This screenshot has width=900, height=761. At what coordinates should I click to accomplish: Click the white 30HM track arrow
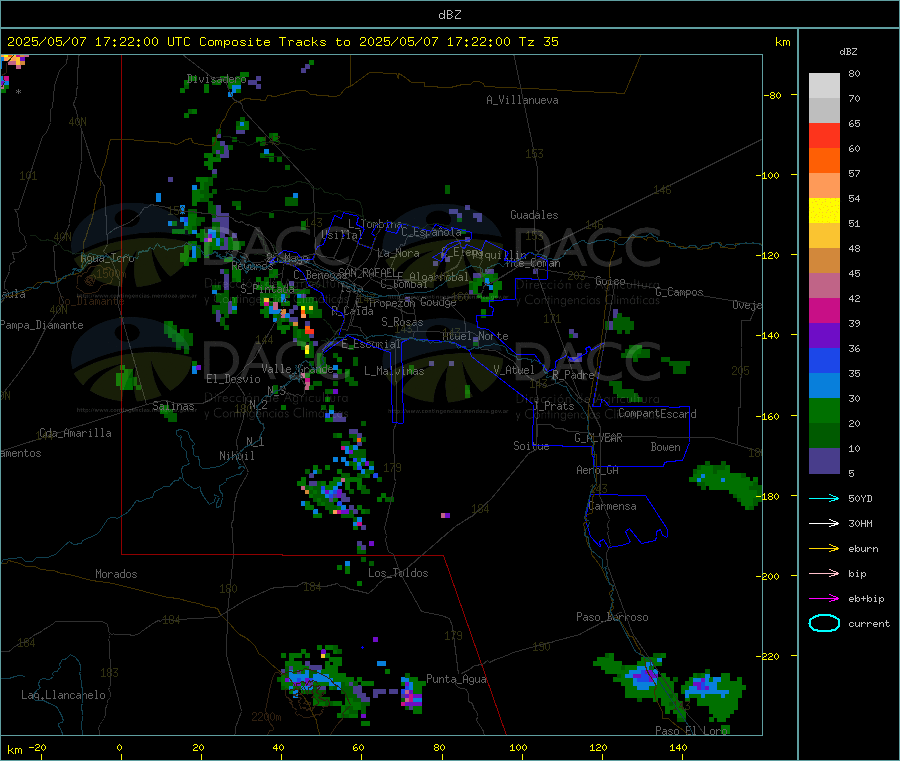pyautogui.click(x=824, y=523)
